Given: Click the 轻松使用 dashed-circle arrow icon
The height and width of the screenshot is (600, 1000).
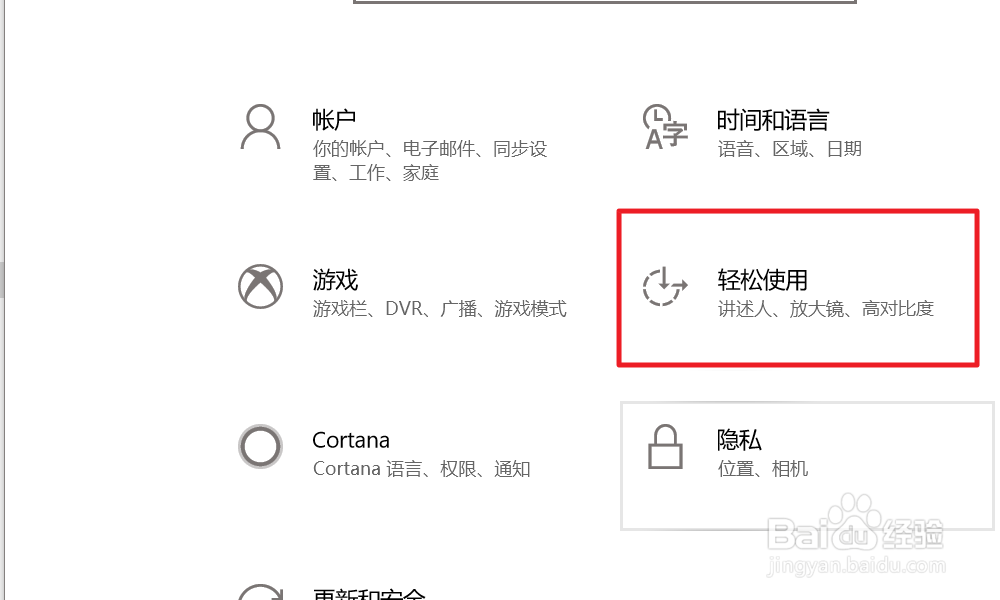Looking at the screenshot, I should 665,286.
